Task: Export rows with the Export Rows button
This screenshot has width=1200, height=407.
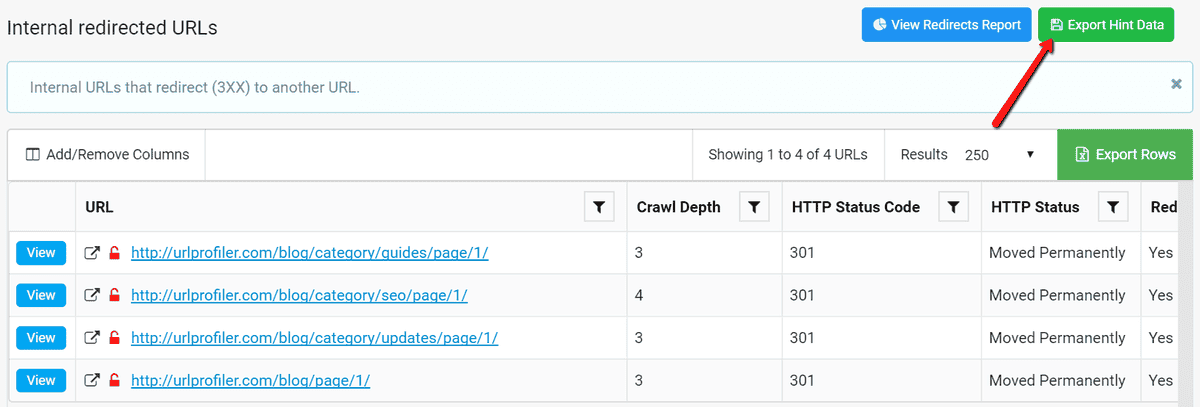Action: click(1124, 155)
